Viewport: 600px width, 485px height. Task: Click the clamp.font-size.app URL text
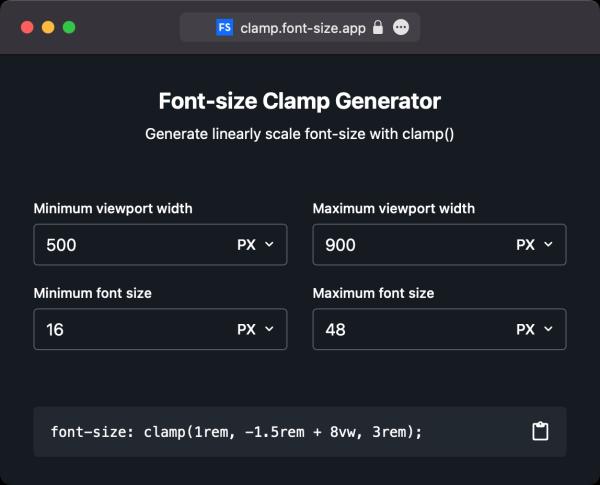304,28
